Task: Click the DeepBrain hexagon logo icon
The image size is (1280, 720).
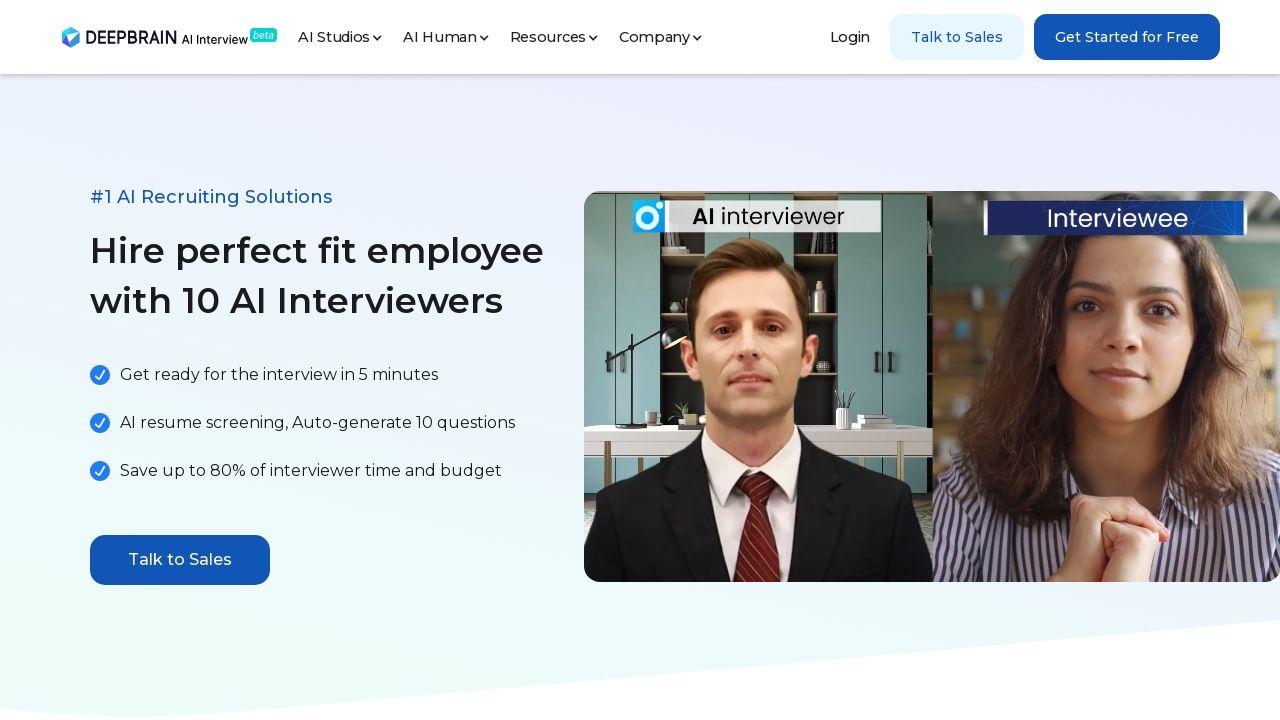Action: pyautogui.click(x=70, y=37)
